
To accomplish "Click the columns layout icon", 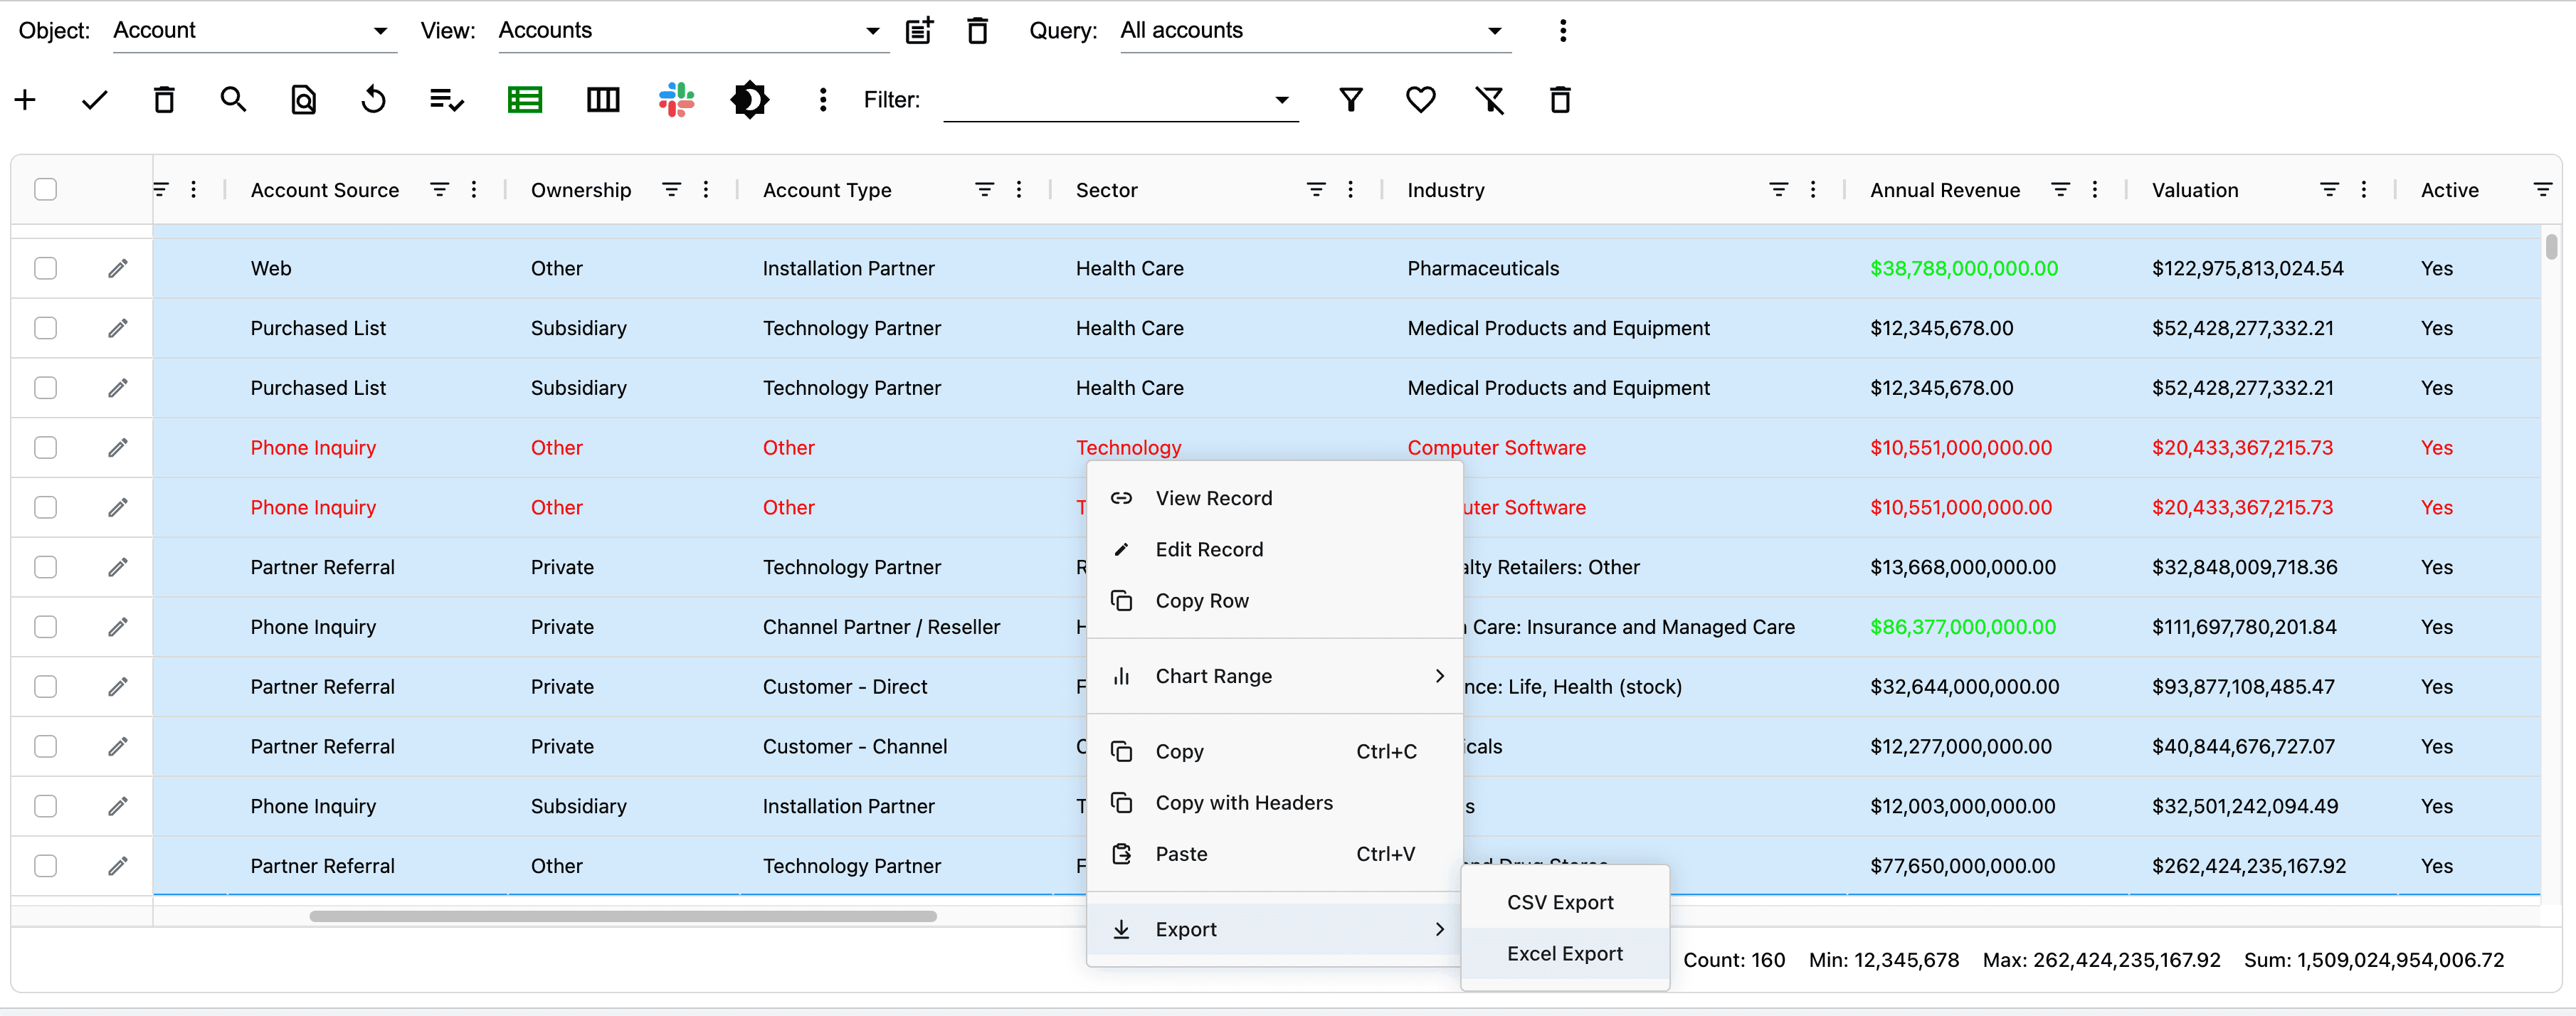I will tap(602, 100).
